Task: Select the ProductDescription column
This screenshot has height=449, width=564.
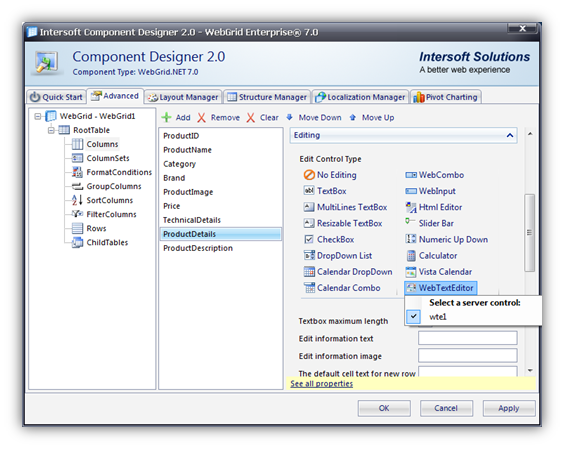Action: (220, 248)
